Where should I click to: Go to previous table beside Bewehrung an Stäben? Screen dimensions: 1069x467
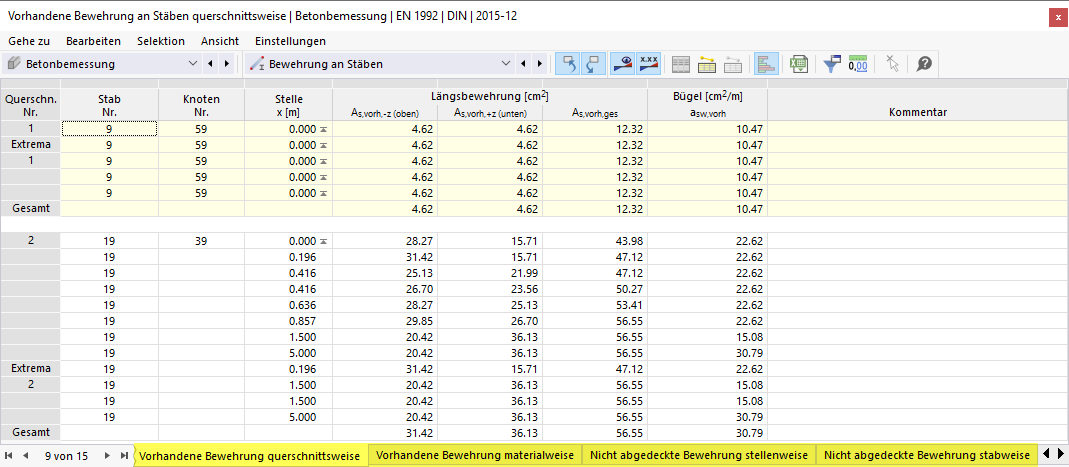[523, 64]
